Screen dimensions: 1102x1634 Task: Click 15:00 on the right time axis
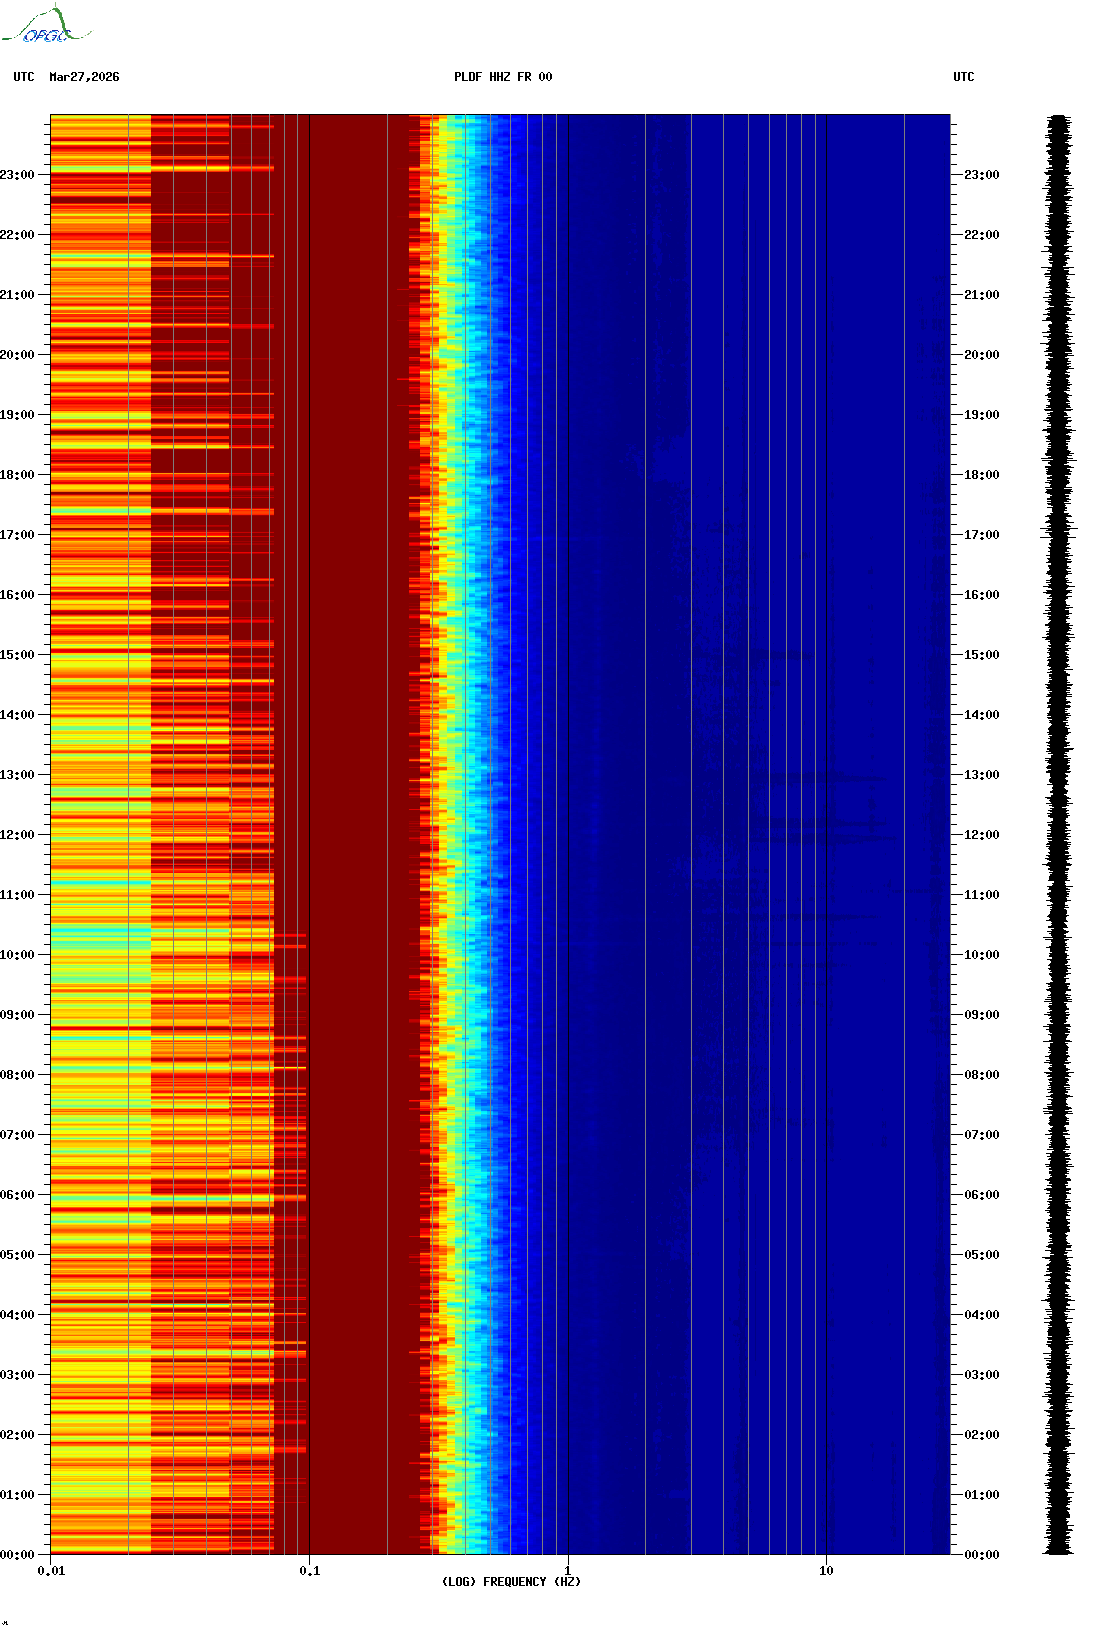(x=982, y=655)
